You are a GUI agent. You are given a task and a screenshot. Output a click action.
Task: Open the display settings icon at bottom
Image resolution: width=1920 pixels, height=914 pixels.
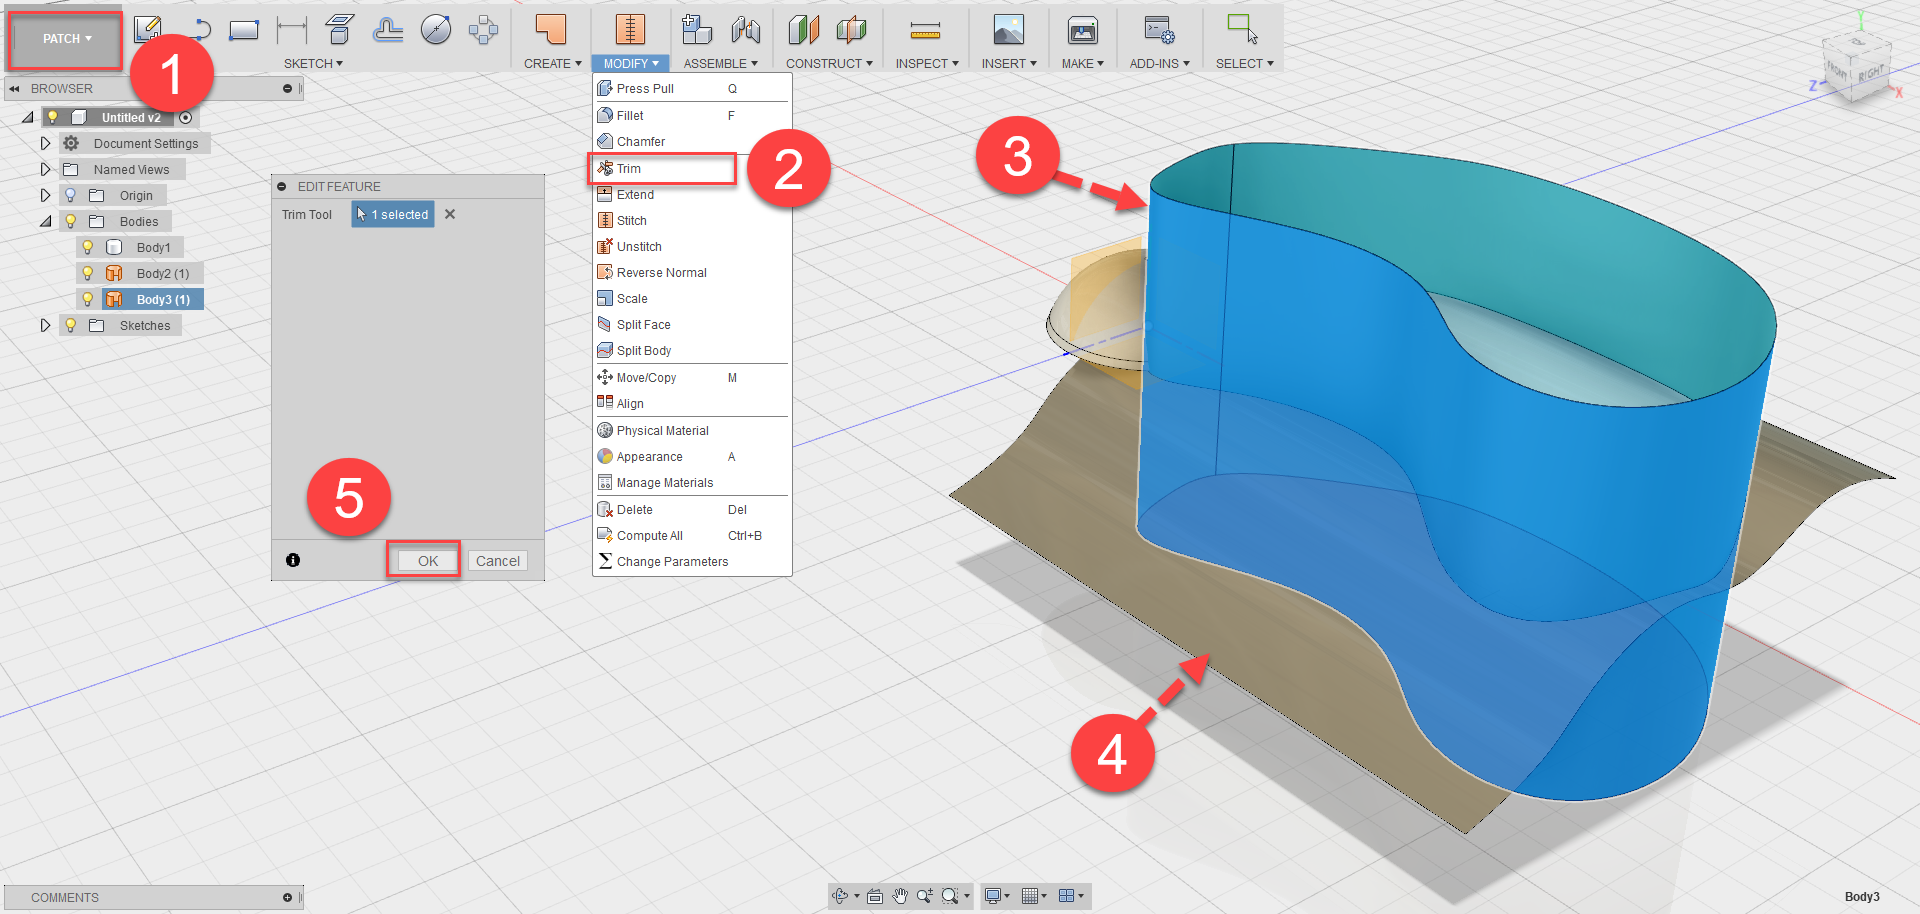pos(993,896)
